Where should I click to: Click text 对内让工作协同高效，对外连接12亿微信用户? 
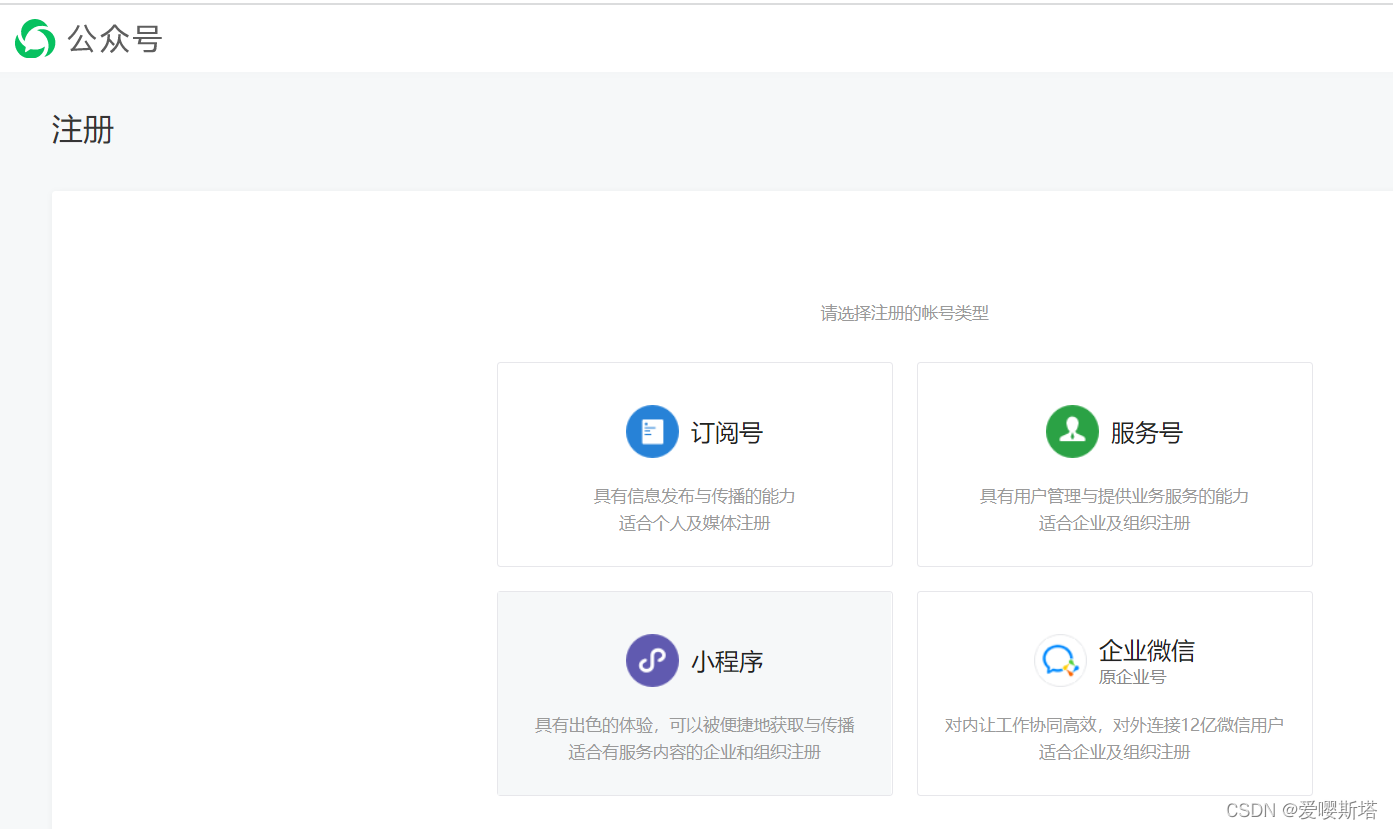coord(1114,725)
